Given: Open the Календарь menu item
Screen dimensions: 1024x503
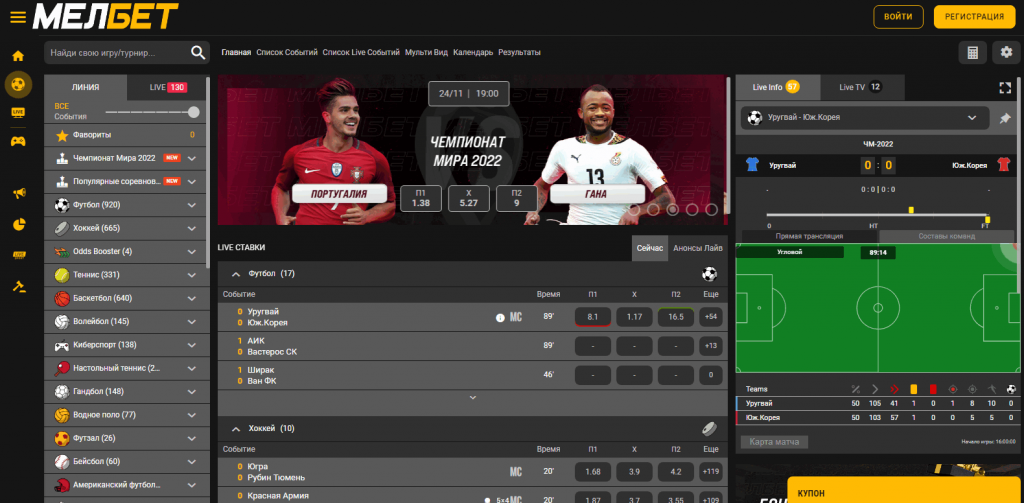Looking at the screenshot, I should tap(472, 52).
